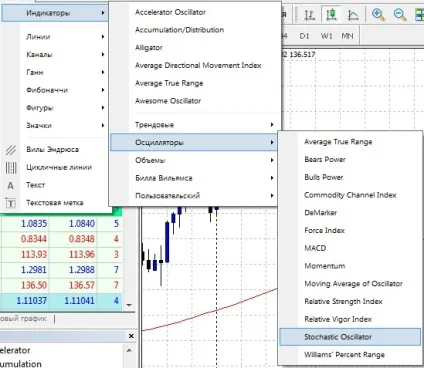Switch chart to line chart view
424x368 pixels.
pyautogui.click(x=353, y=15)
